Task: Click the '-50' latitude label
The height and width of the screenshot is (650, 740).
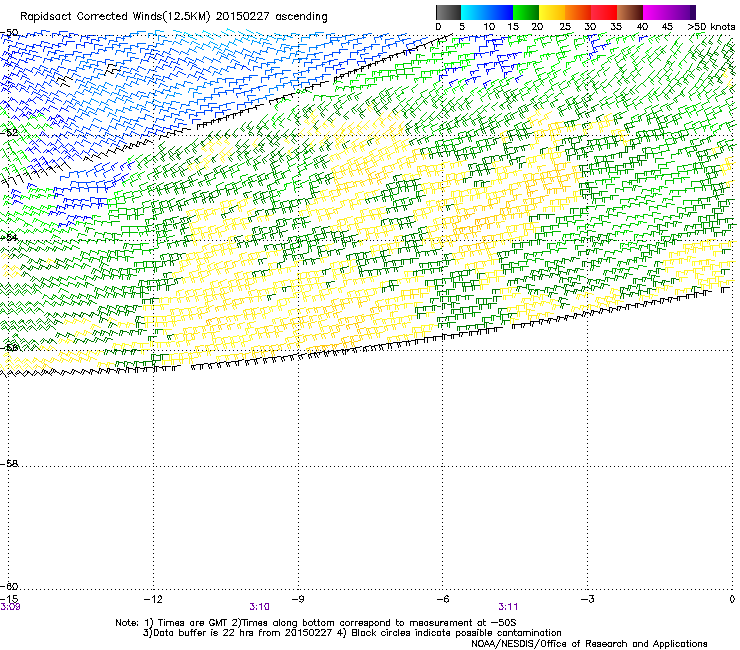Action: pyautogui.click(x=9, y=33)
